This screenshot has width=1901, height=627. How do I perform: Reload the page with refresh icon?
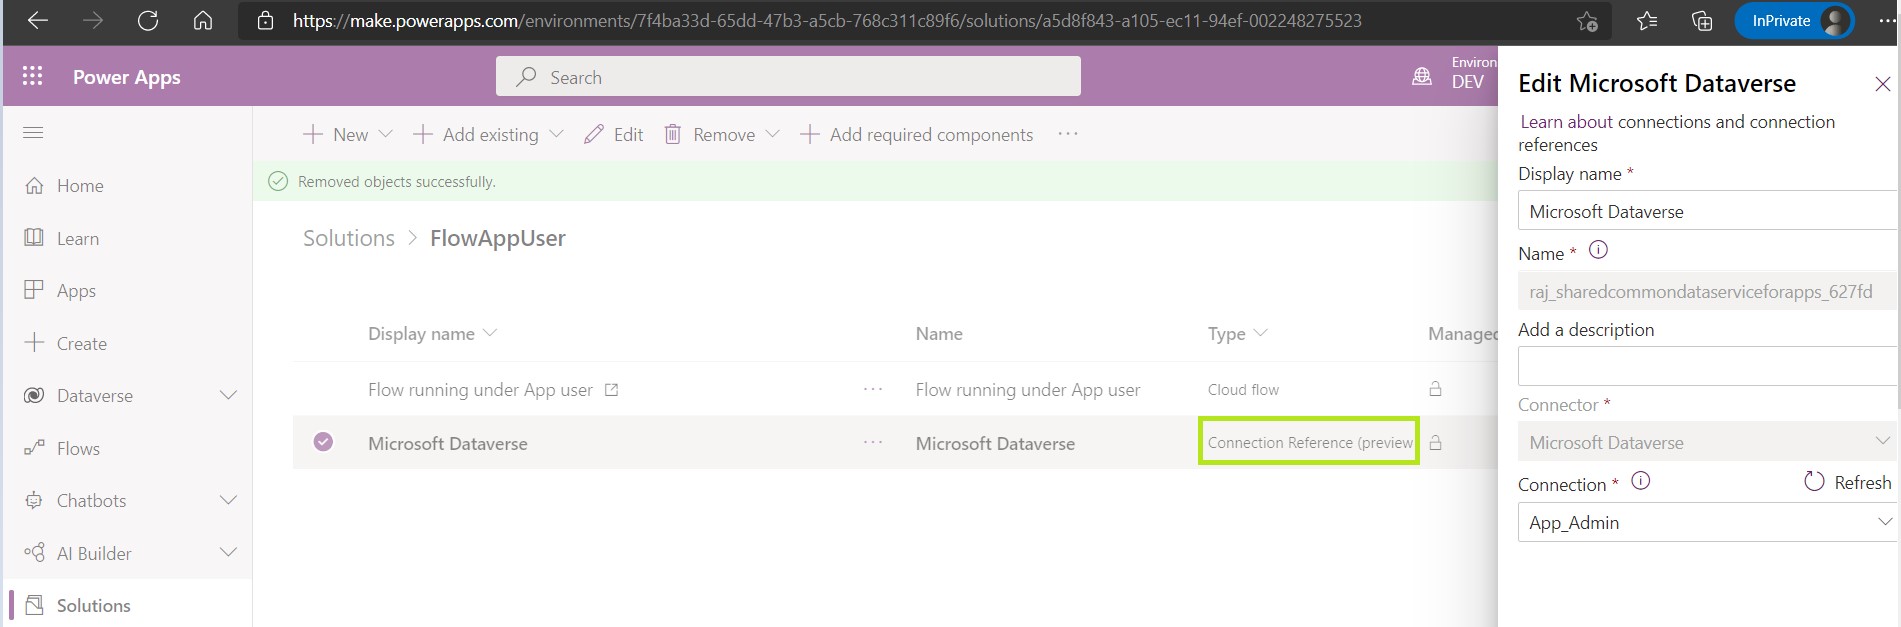[x=148, y=21]
